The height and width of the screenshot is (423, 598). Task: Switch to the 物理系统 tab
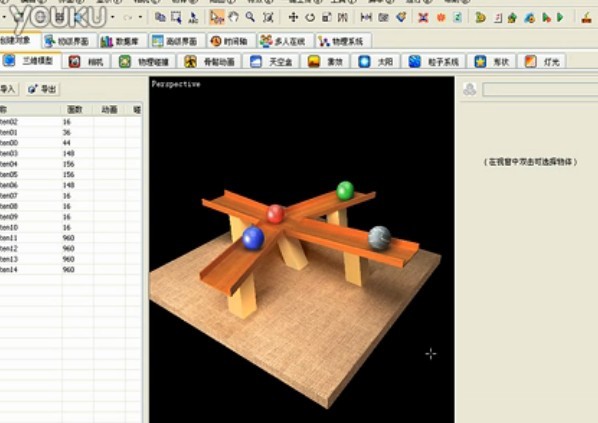pyautogui.click(x=341, y=41)
